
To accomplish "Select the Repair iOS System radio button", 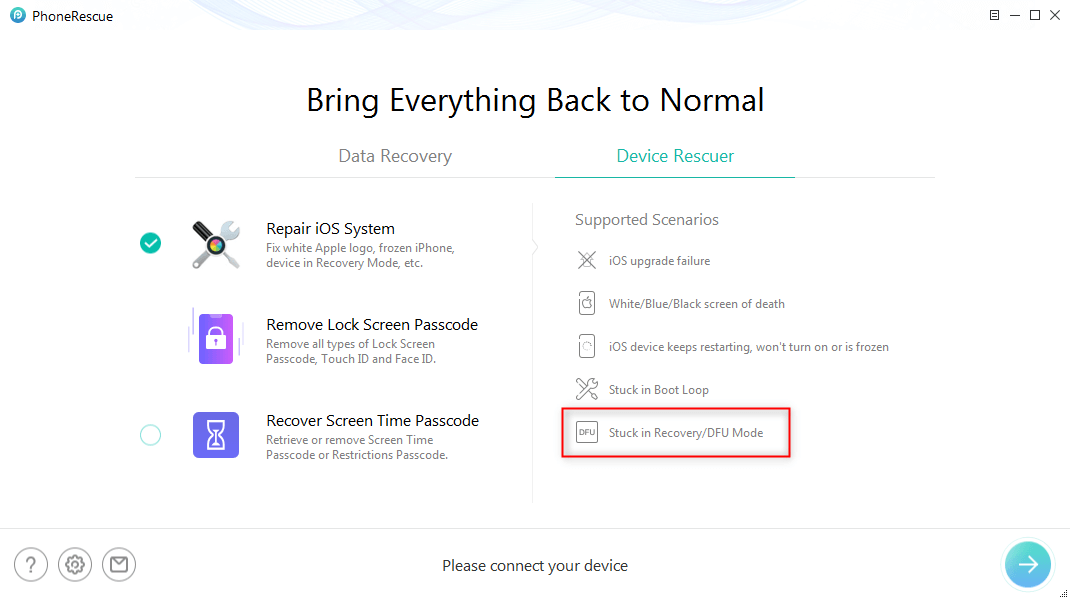I will [x=150, y=243].
